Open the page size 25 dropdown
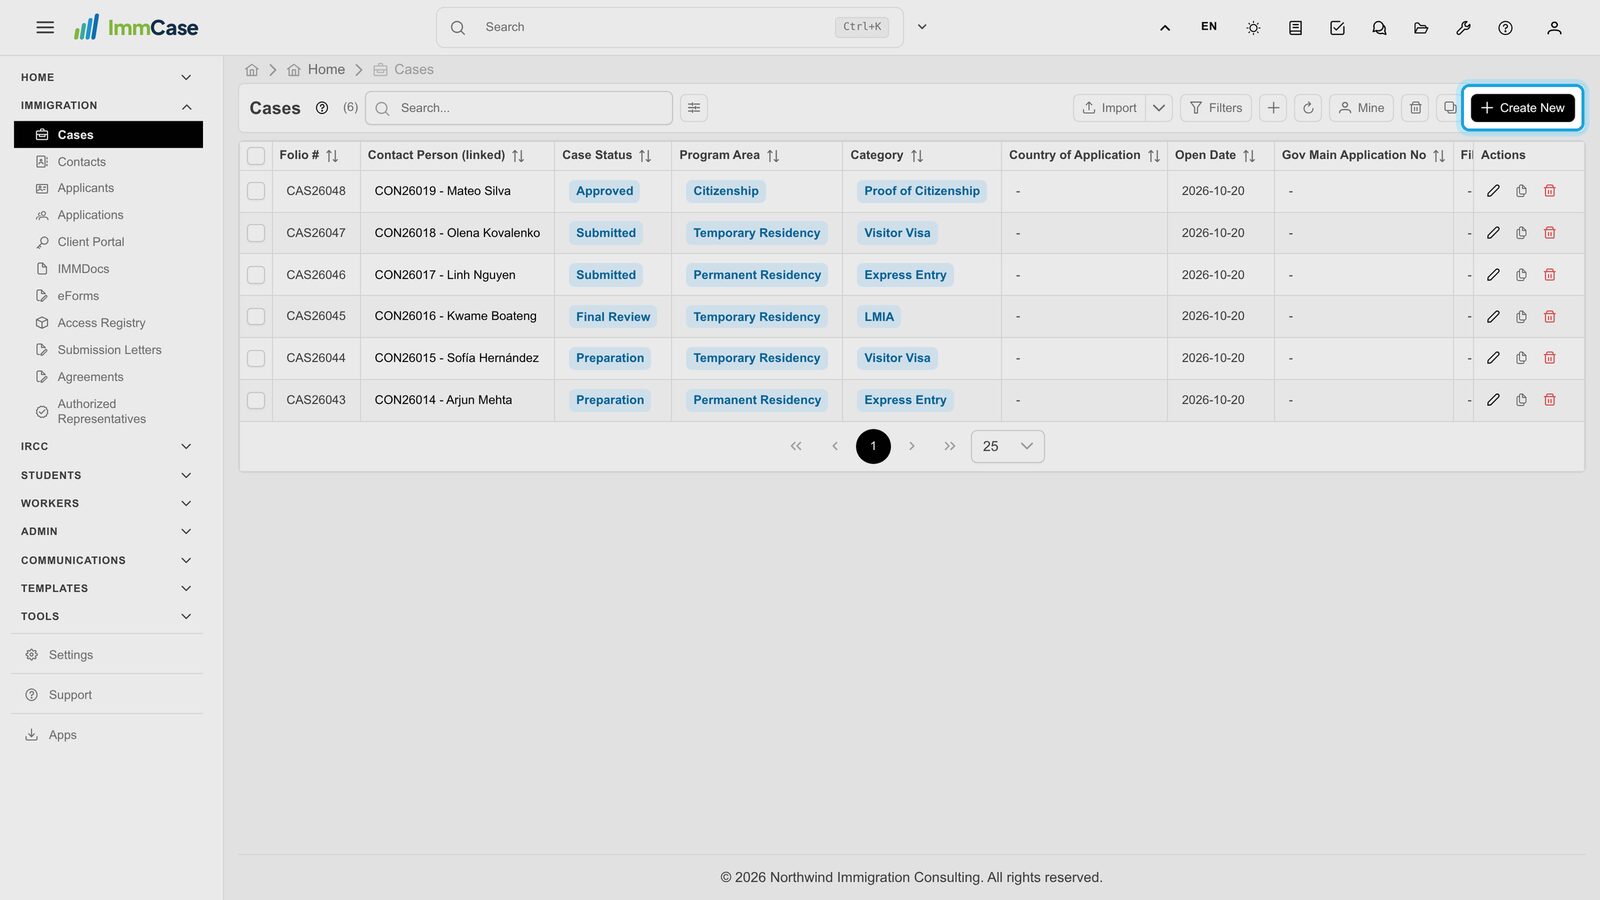Viewport: 1600px width, 900px height. pyautogui.click(x=1008, y=447)
